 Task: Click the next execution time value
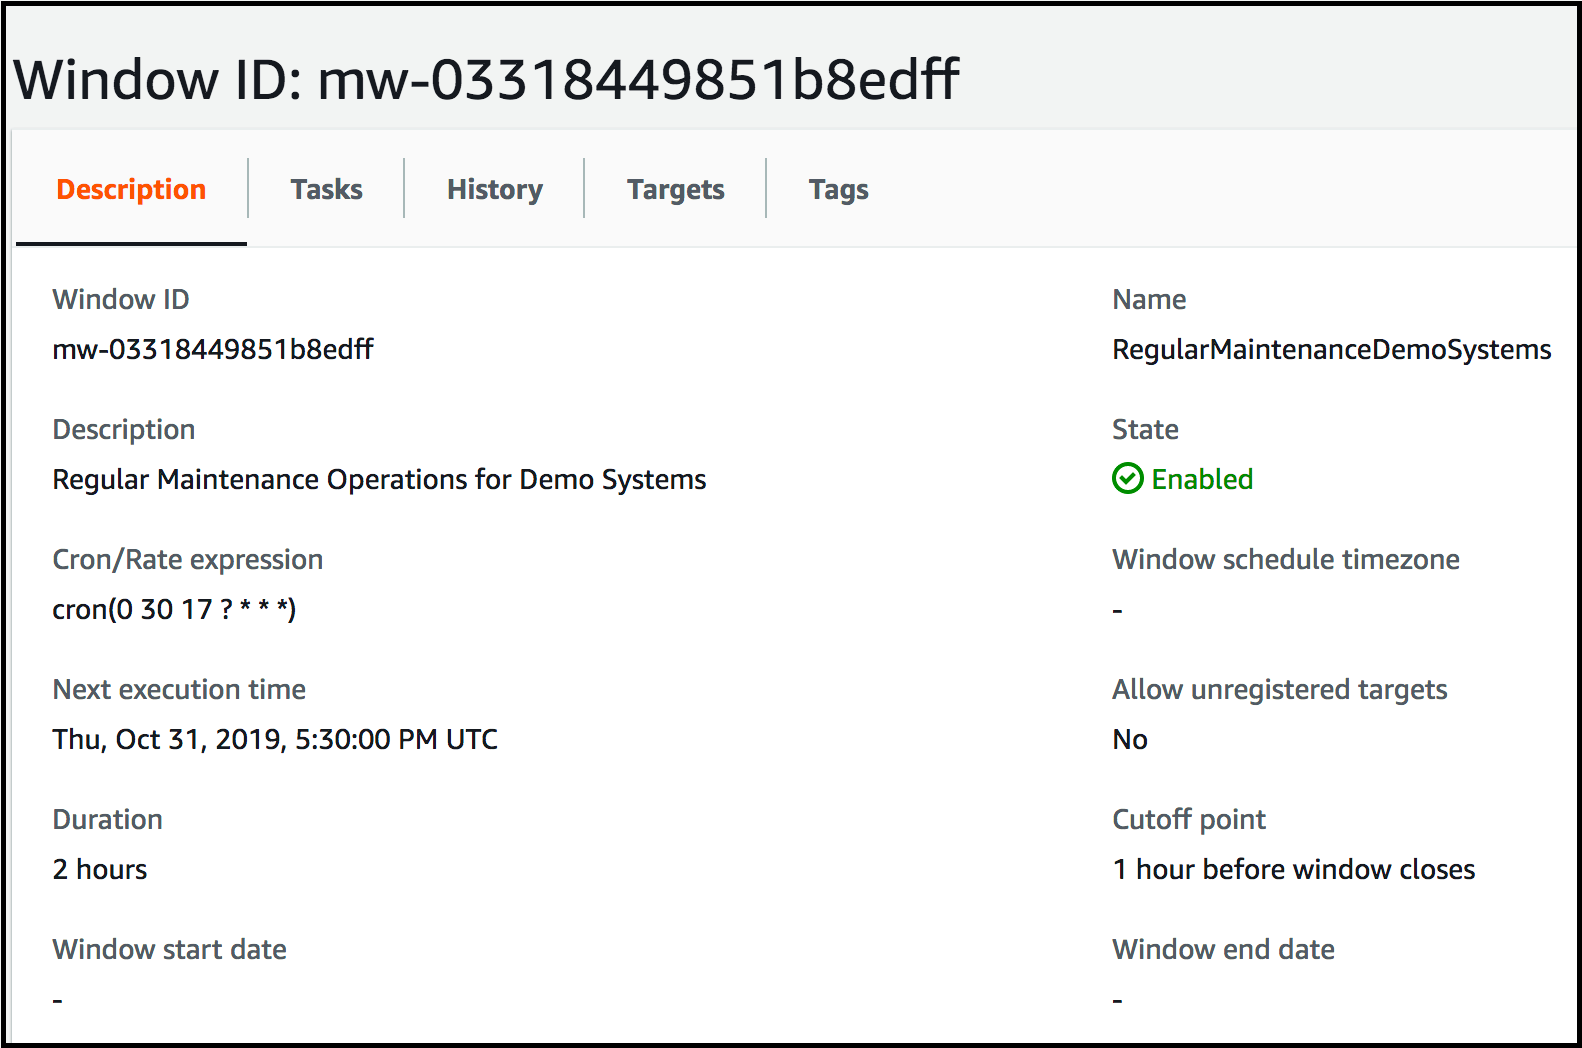tap(275, 739)
